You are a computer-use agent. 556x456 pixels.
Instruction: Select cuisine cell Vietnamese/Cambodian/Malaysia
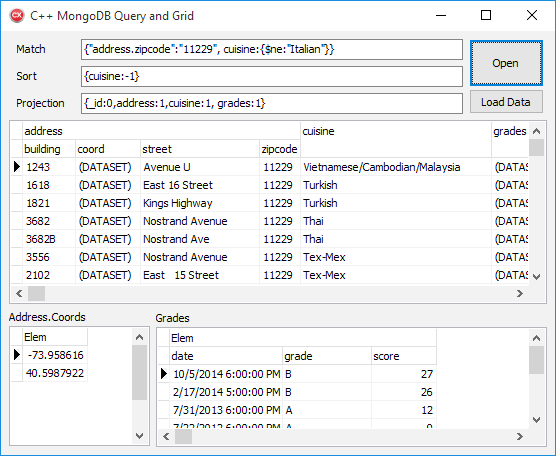[x=396, y=167]
